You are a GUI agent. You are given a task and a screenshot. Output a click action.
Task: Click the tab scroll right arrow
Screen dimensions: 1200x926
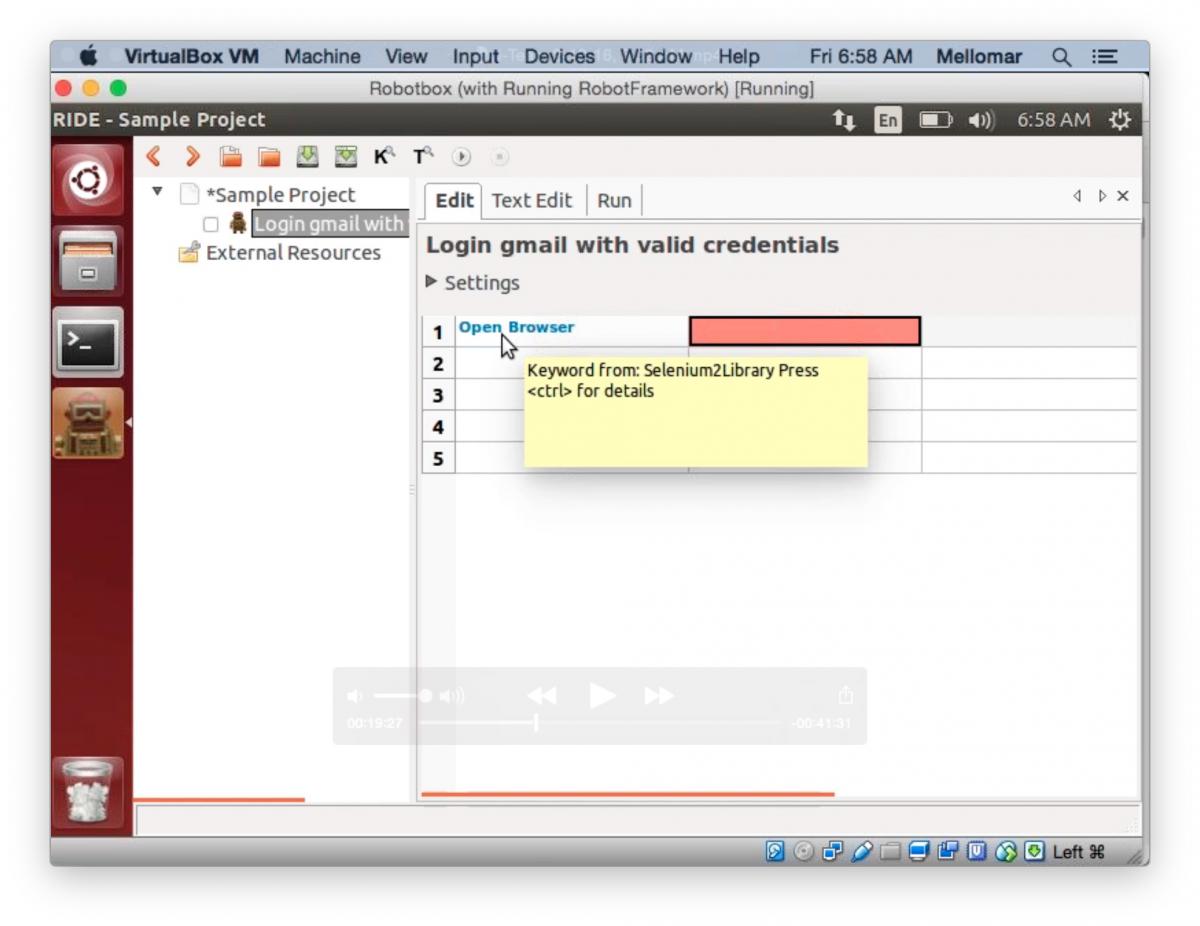click(x=1101, y=196)
